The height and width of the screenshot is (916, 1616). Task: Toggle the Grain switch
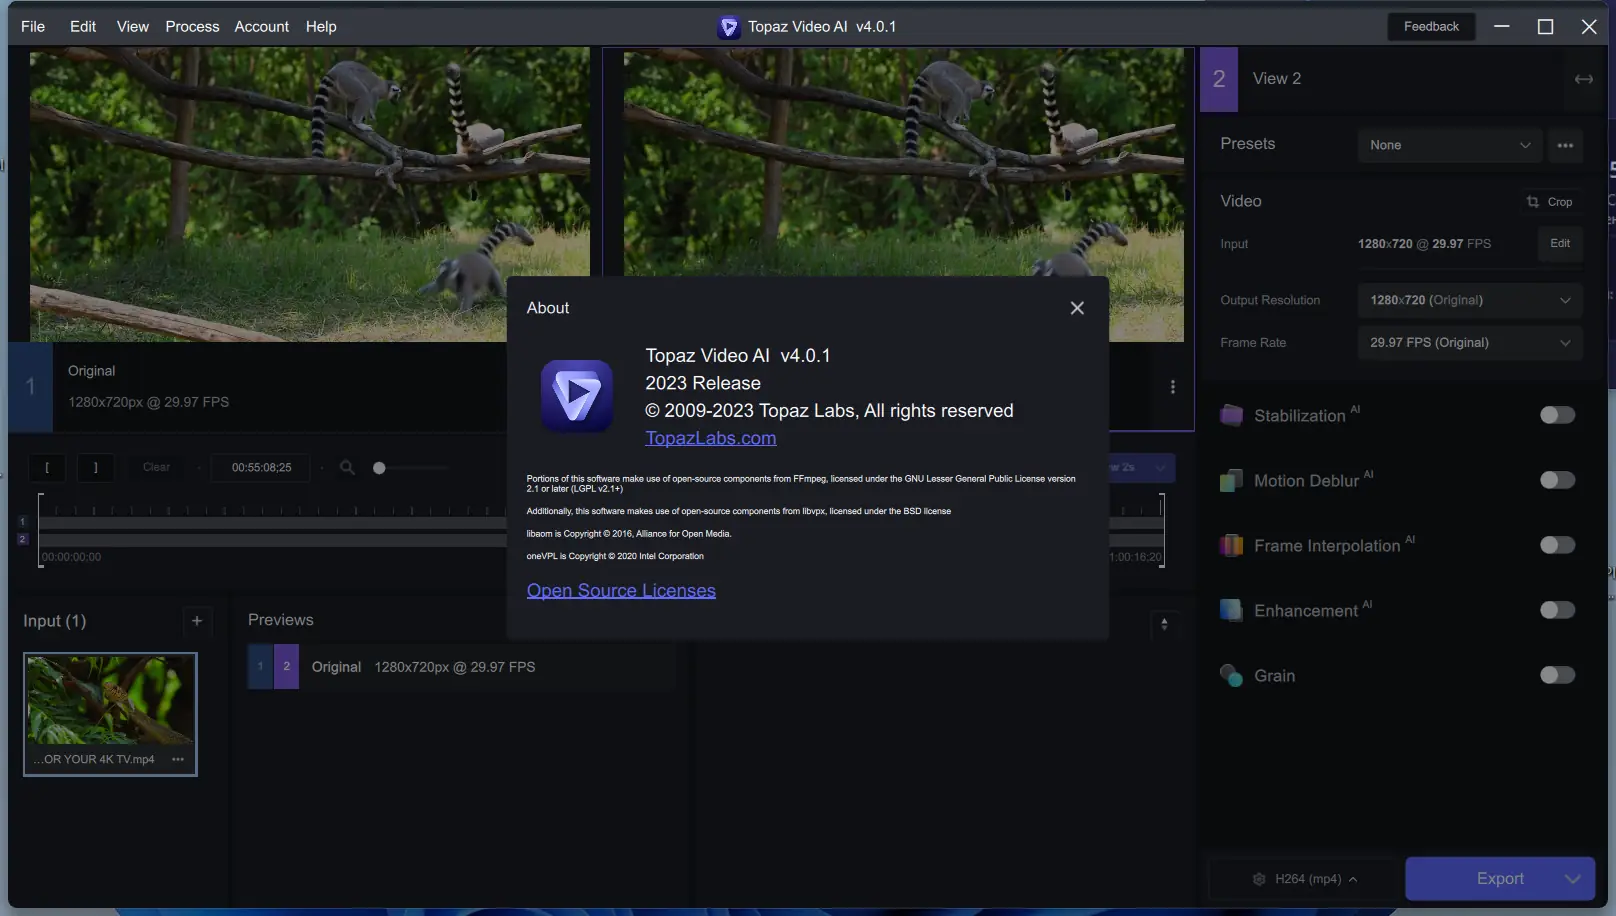[1557, 675]
